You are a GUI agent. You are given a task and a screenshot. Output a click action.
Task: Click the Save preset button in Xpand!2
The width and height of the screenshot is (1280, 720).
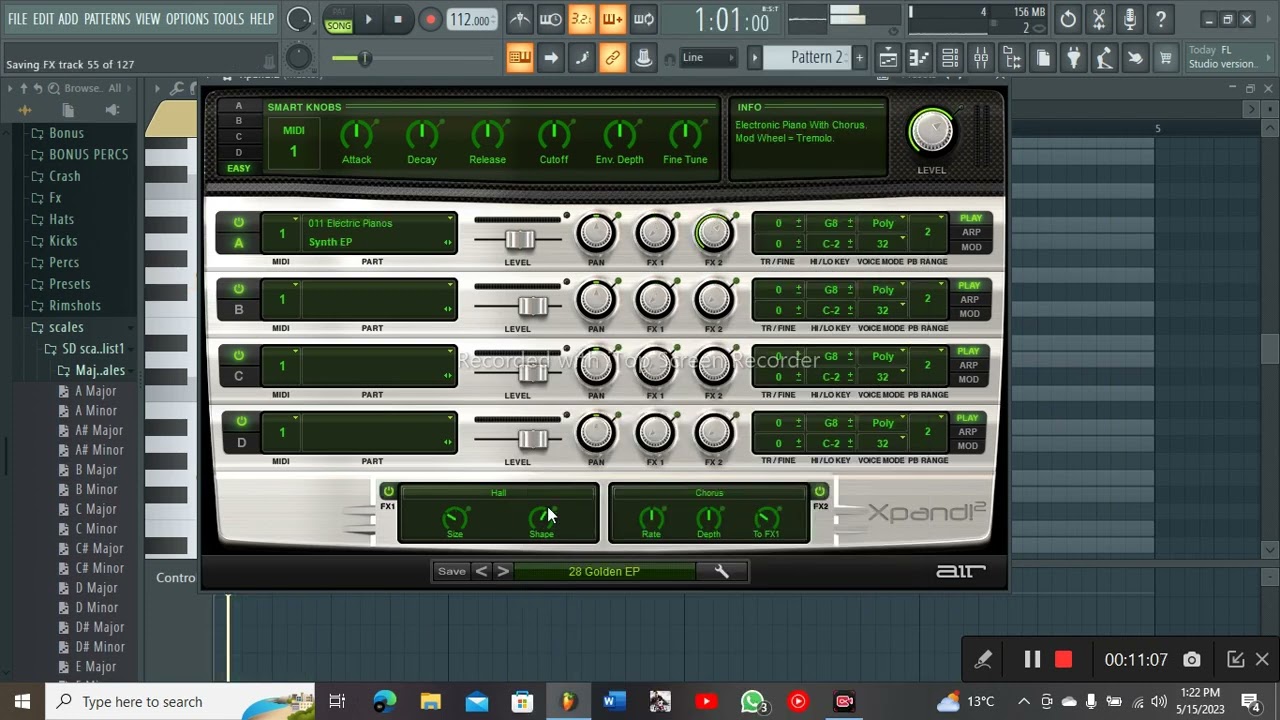(451, 571)
